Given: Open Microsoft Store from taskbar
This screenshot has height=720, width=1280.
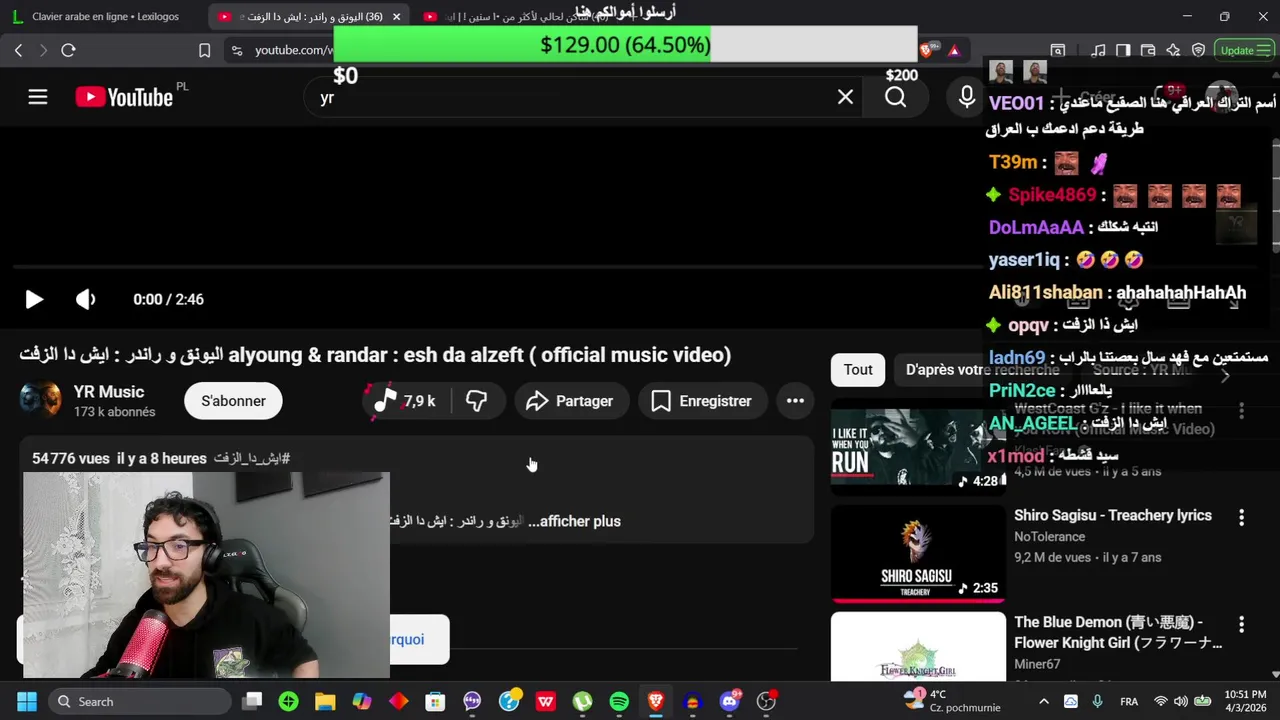Looking at the screenshot, I should pyautogui.click(x=435, y=702).
